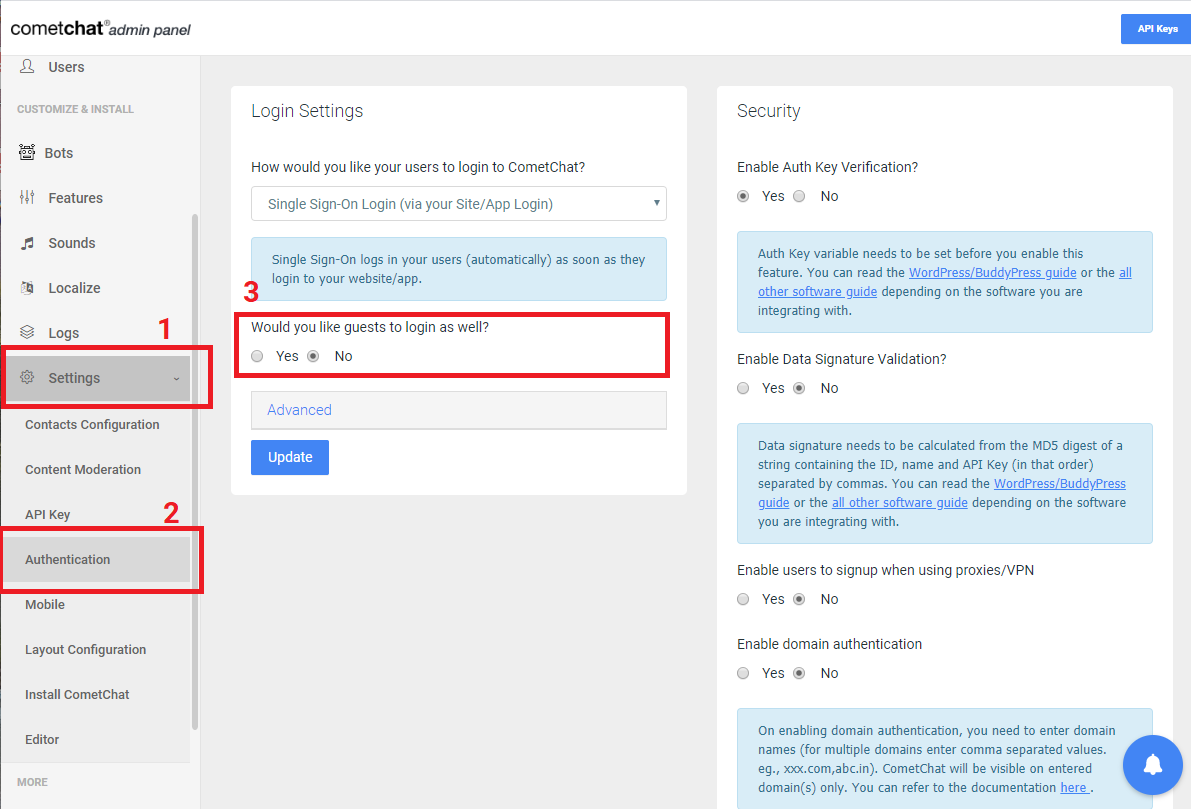This screenshot has width=1191, height=809.
Task: Select Yes for signup via proxies/VPN
Action: click(743, 599)
